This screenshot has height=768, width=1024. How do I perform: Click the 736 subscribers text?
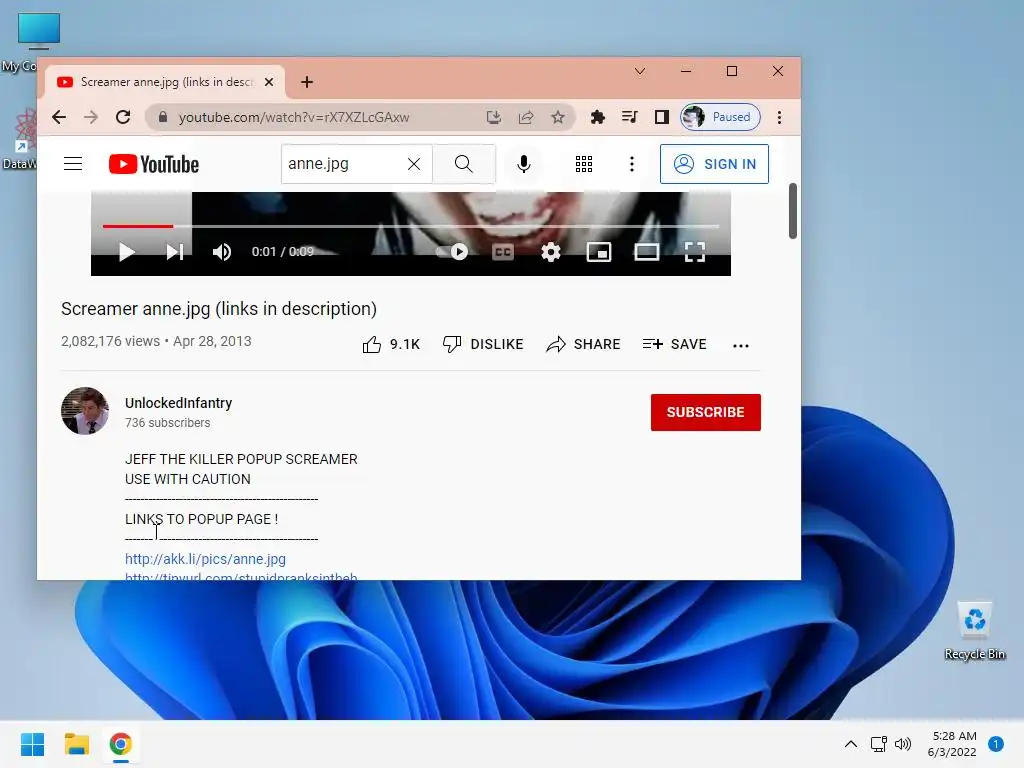(167, 423)
